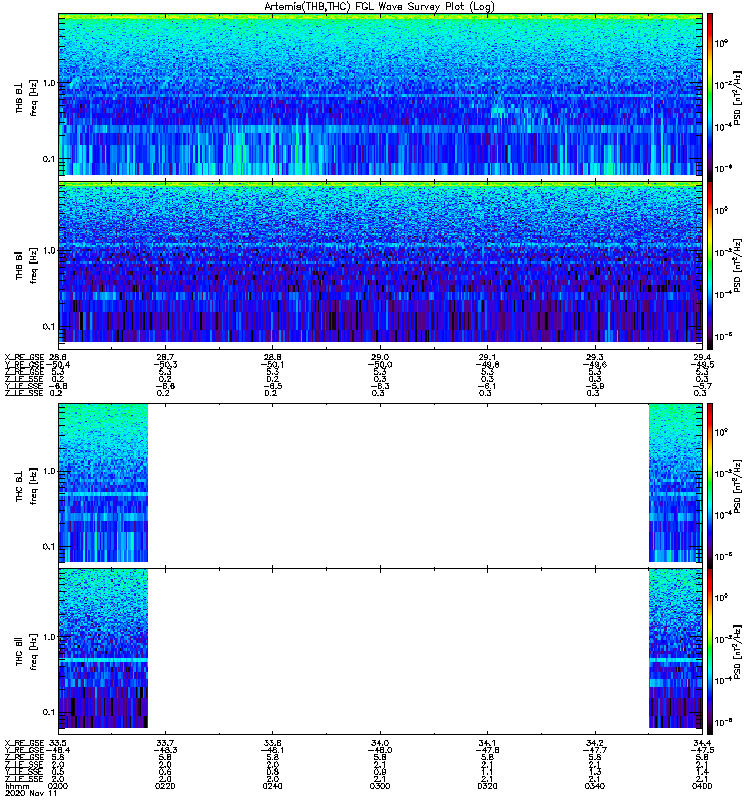750x800 pixels.
Task: Click the 0.1 frequency tick of THC B-perpendicular panel
Action: click(48, 547)
